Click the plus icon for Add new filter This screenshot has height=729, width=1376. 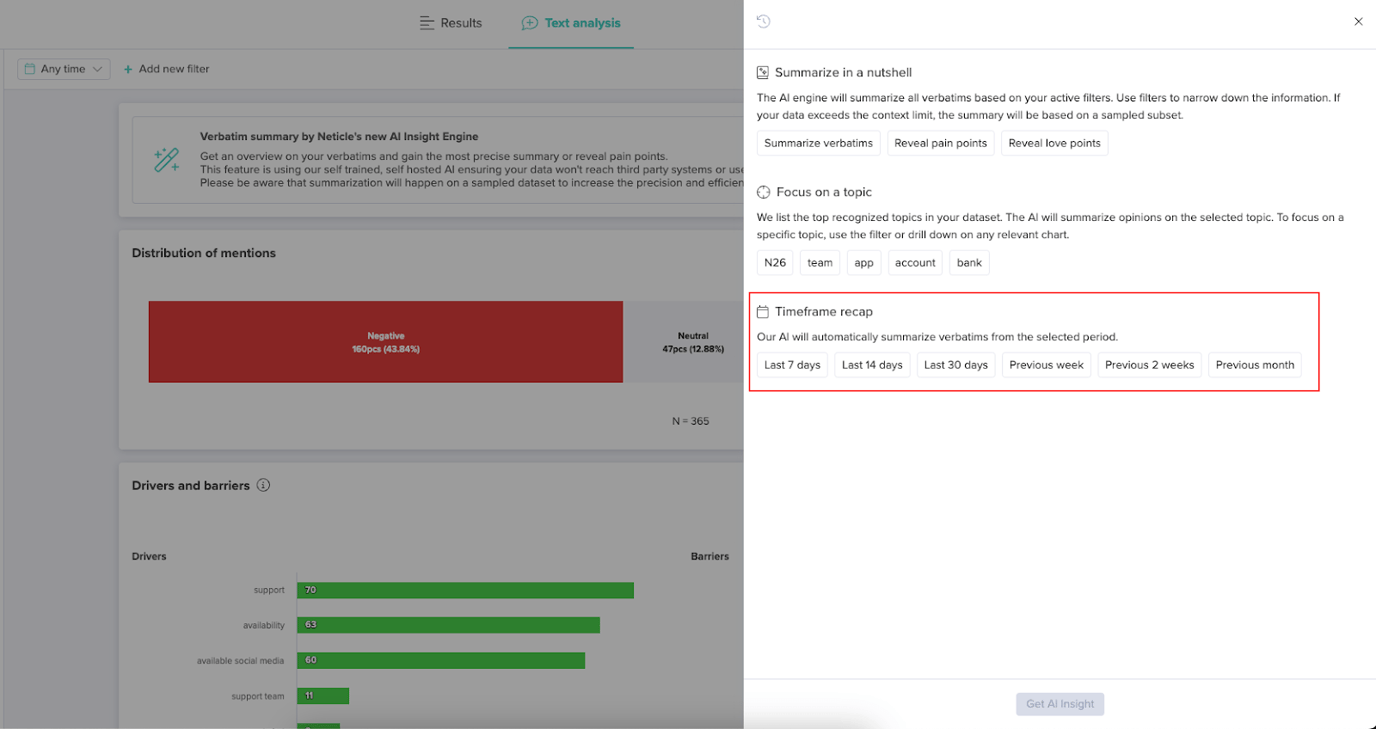(x=128, y=69)
